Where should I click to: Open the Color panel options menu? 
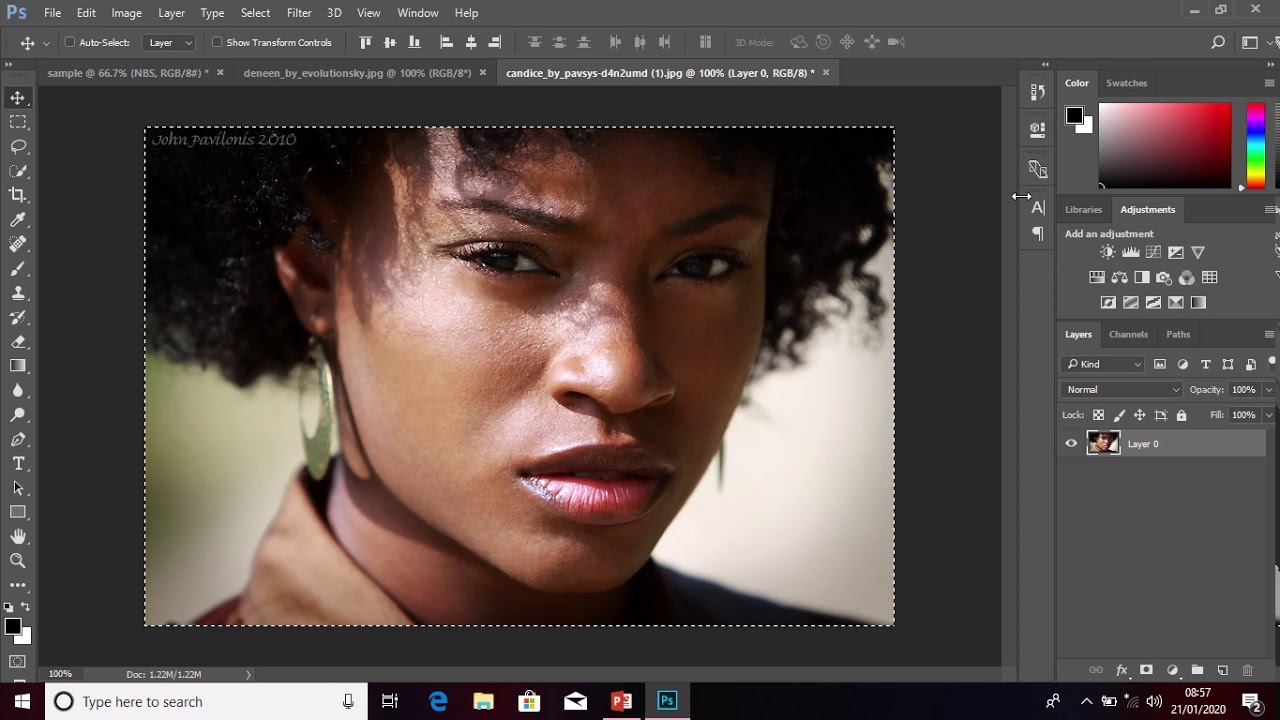pos(1269,83)
